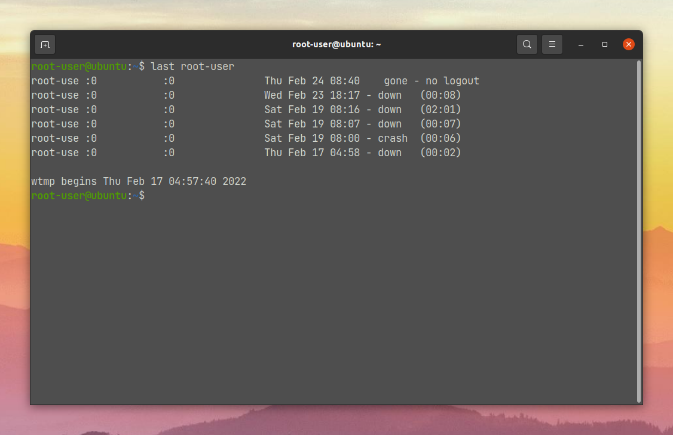The width and height of the screenshot is (673, 435).
Task: Click the Thu Feb 17 04:58 login entry
Action: pyautogui.click(x=246, y=152)
